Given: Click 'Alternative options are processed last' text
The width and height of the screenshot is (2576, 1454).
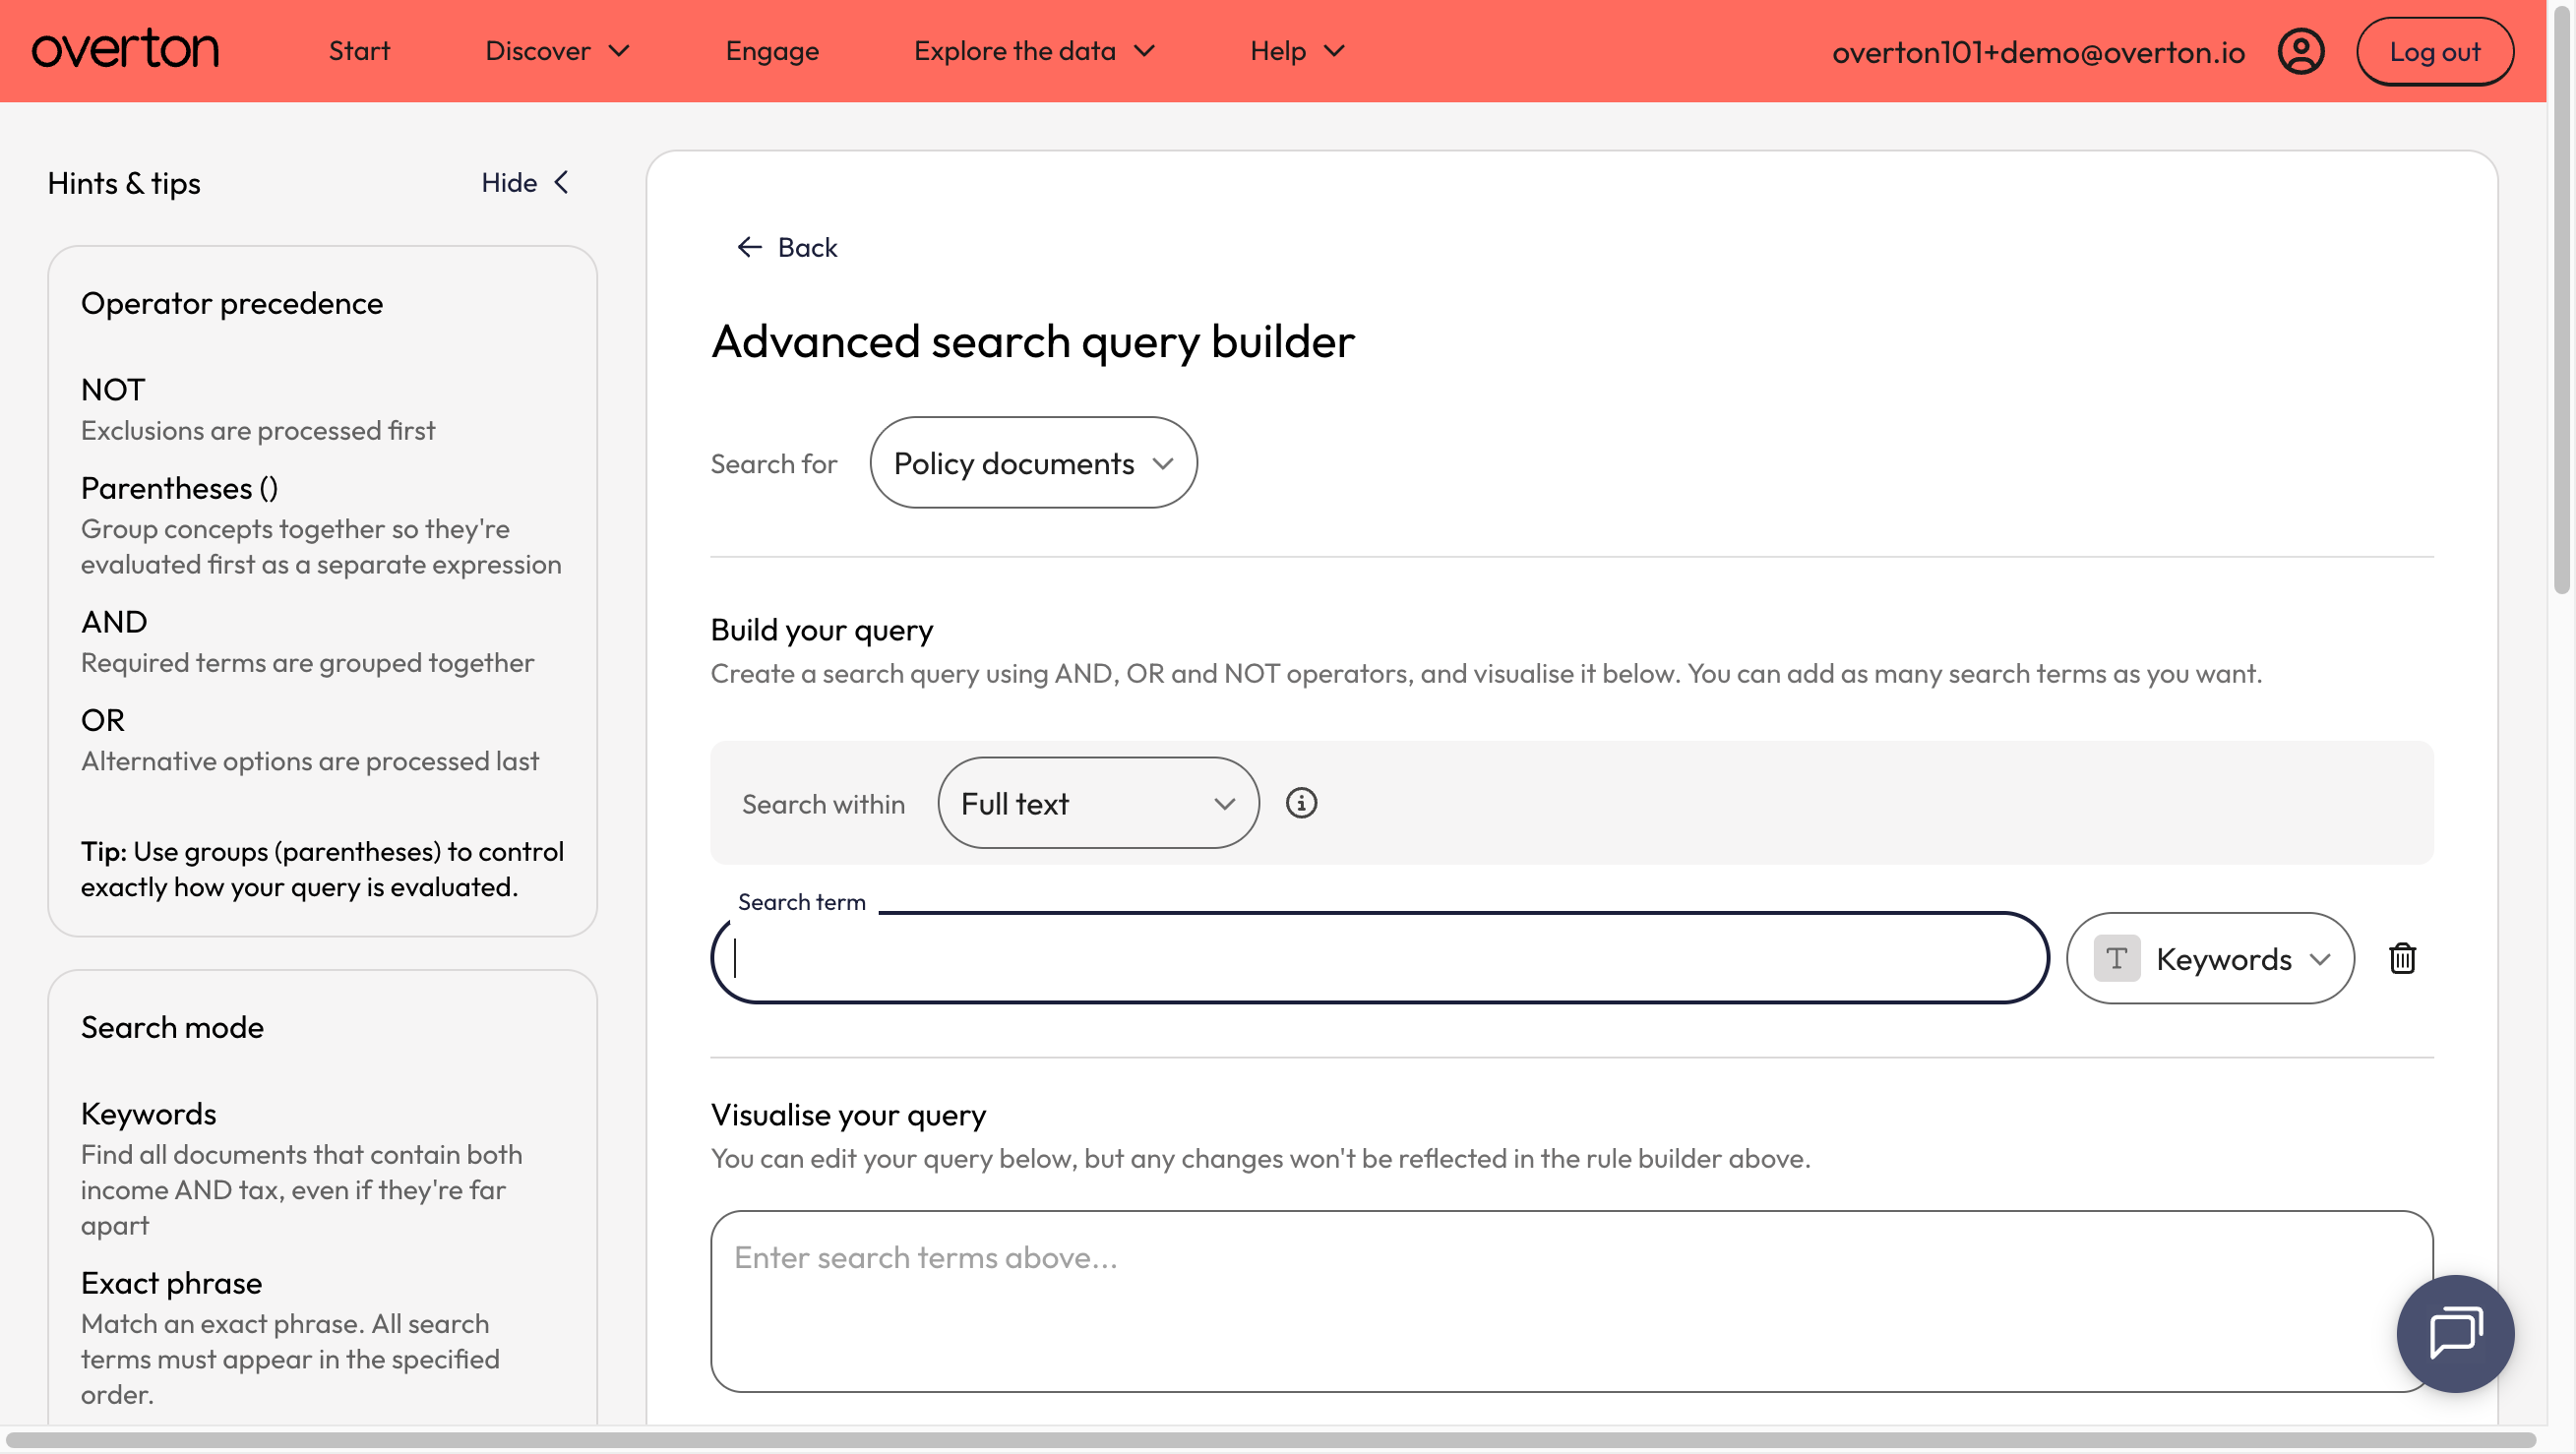Looking at the screenshot, I should [310, 761].
